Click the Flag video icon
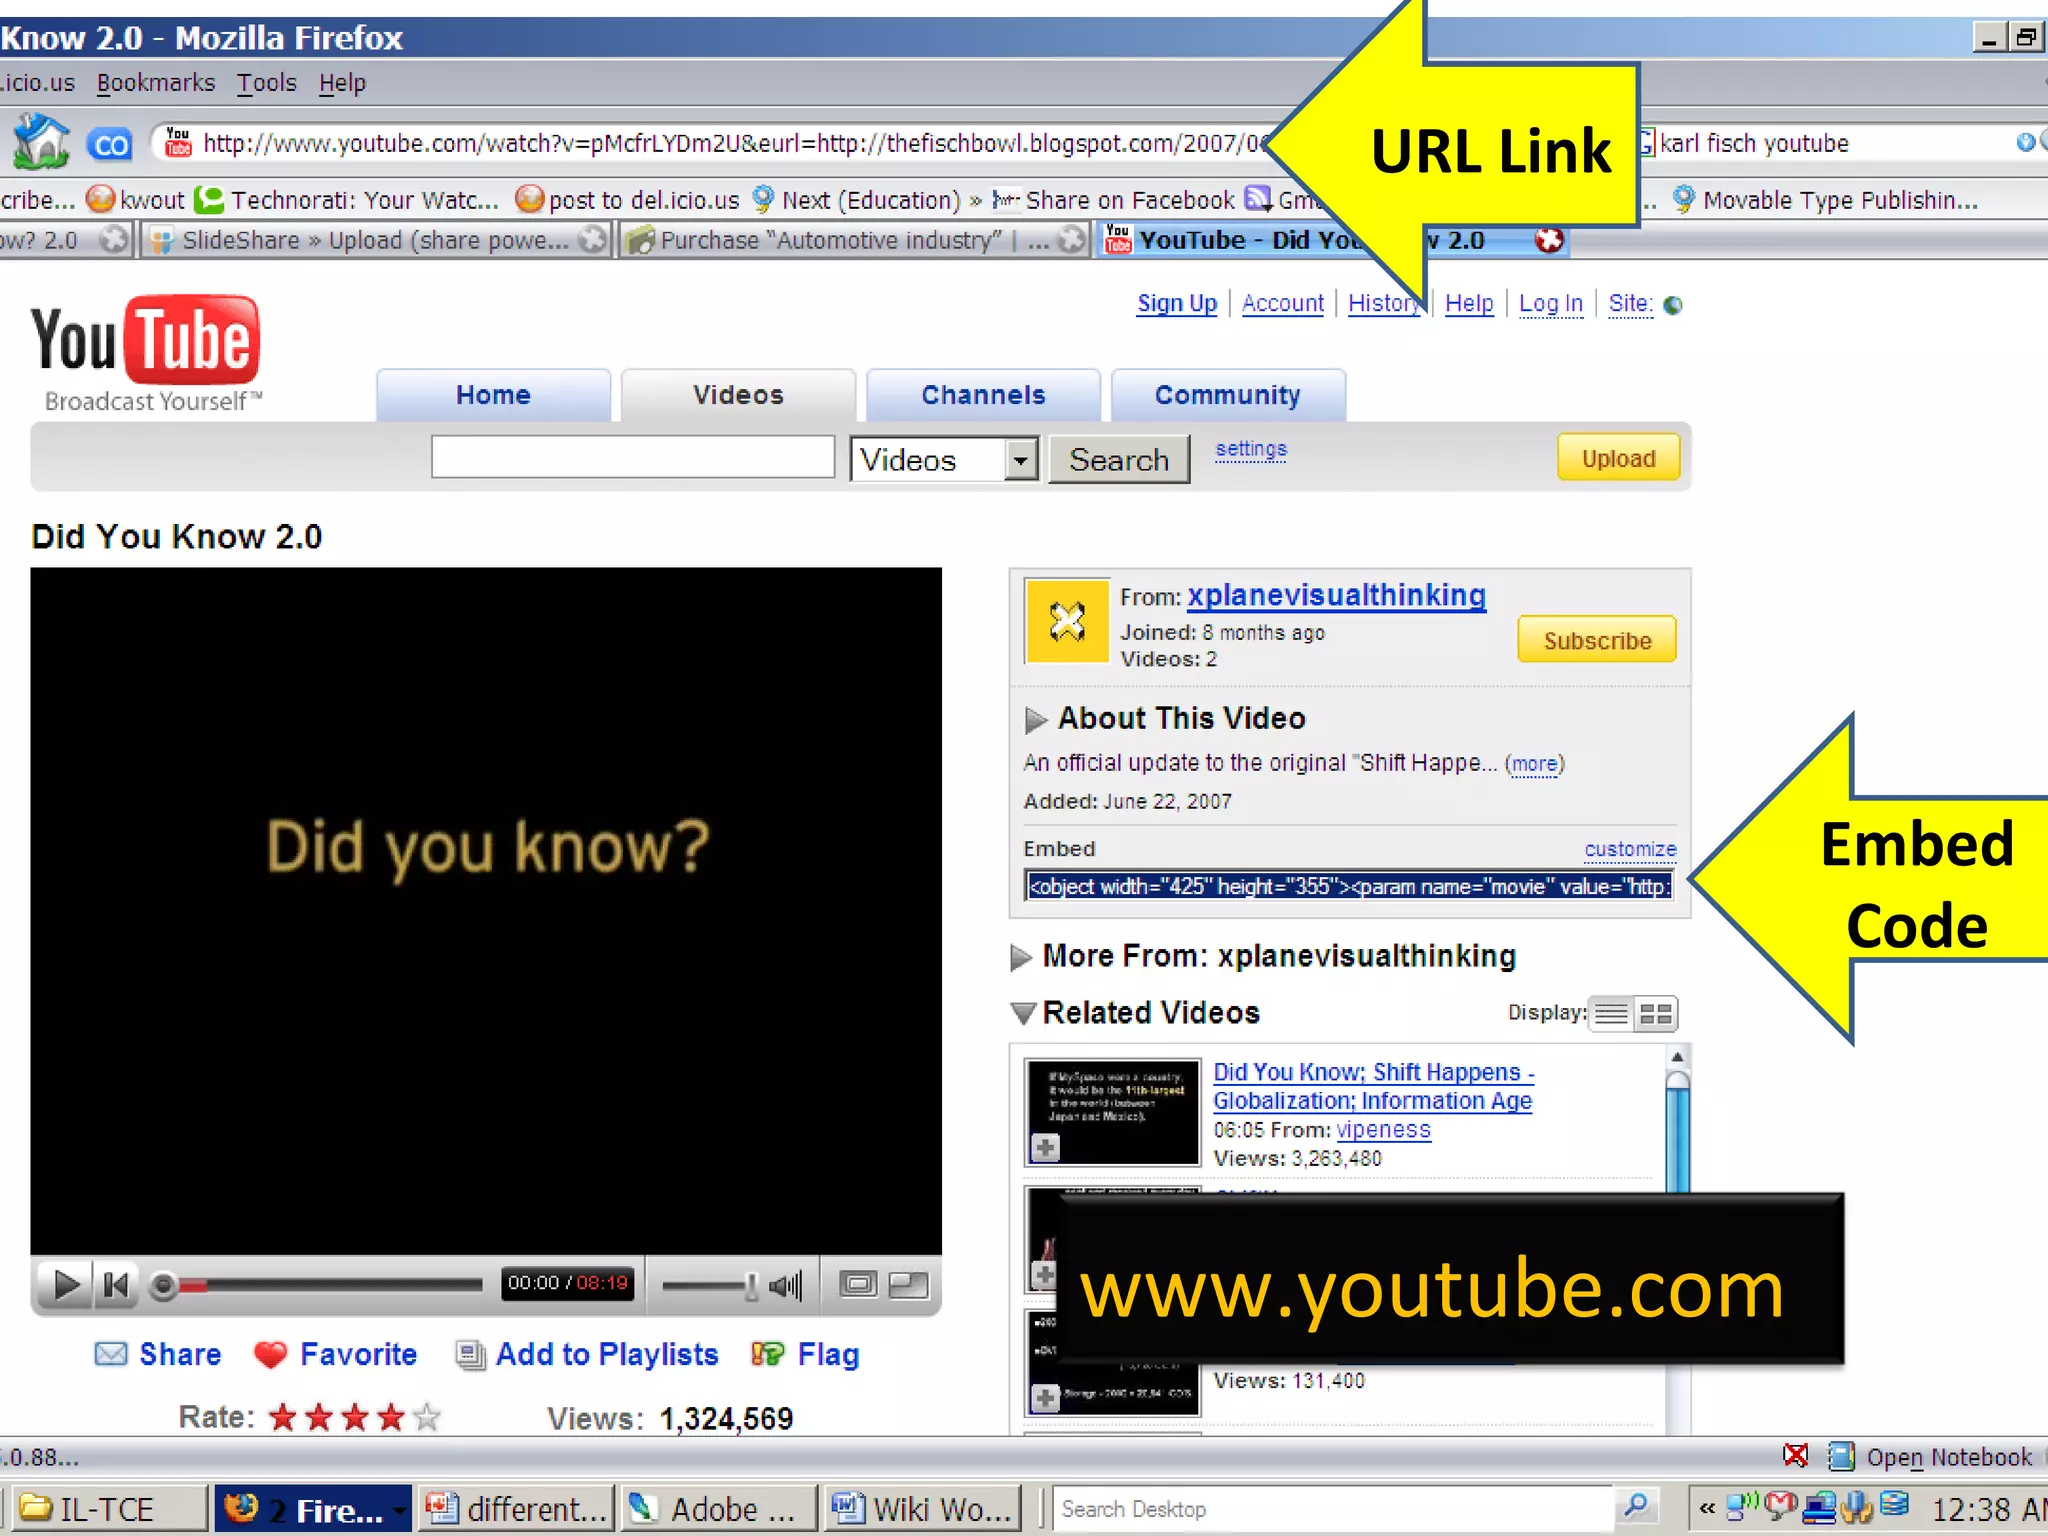Viewport: 2048px width, 1536px height. [767, 1354]
